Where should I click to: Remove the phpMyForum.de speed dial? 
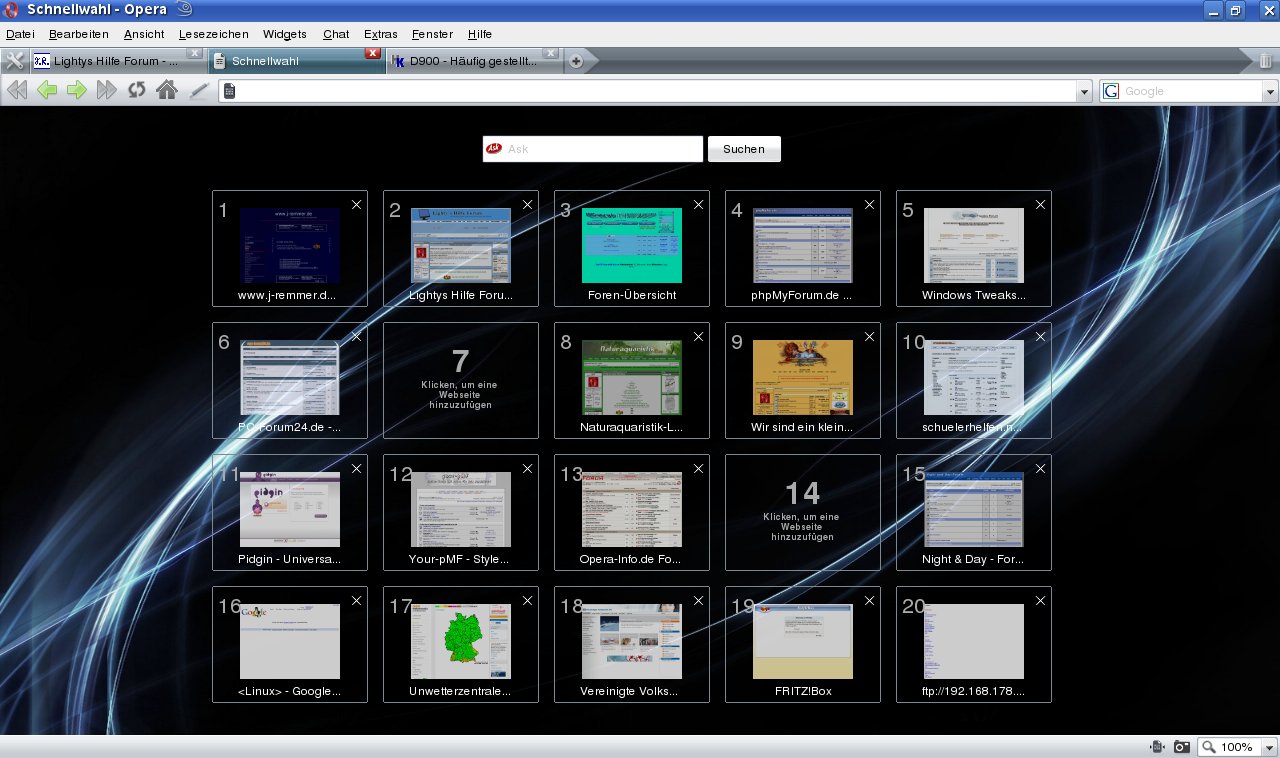click(x=869, y=204)
